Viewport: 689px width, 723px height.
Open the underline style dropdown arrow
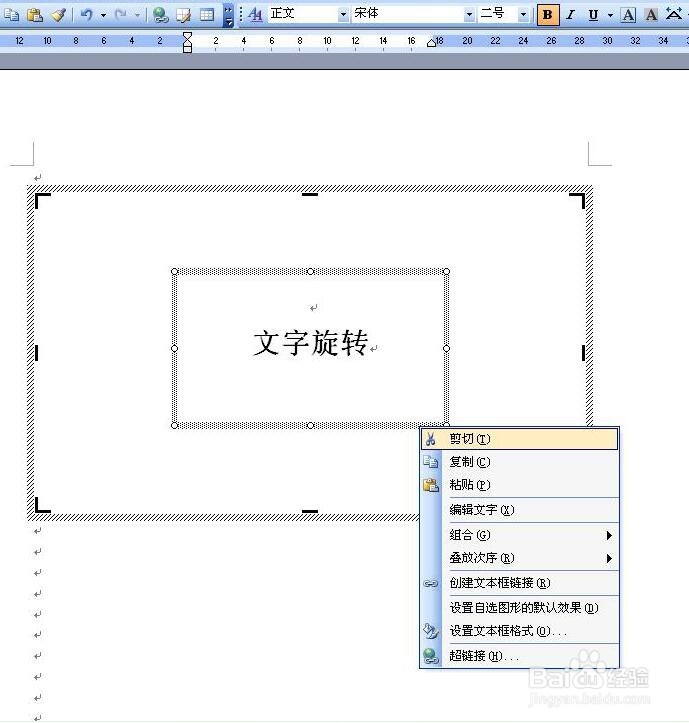click(x=611, y=15)
